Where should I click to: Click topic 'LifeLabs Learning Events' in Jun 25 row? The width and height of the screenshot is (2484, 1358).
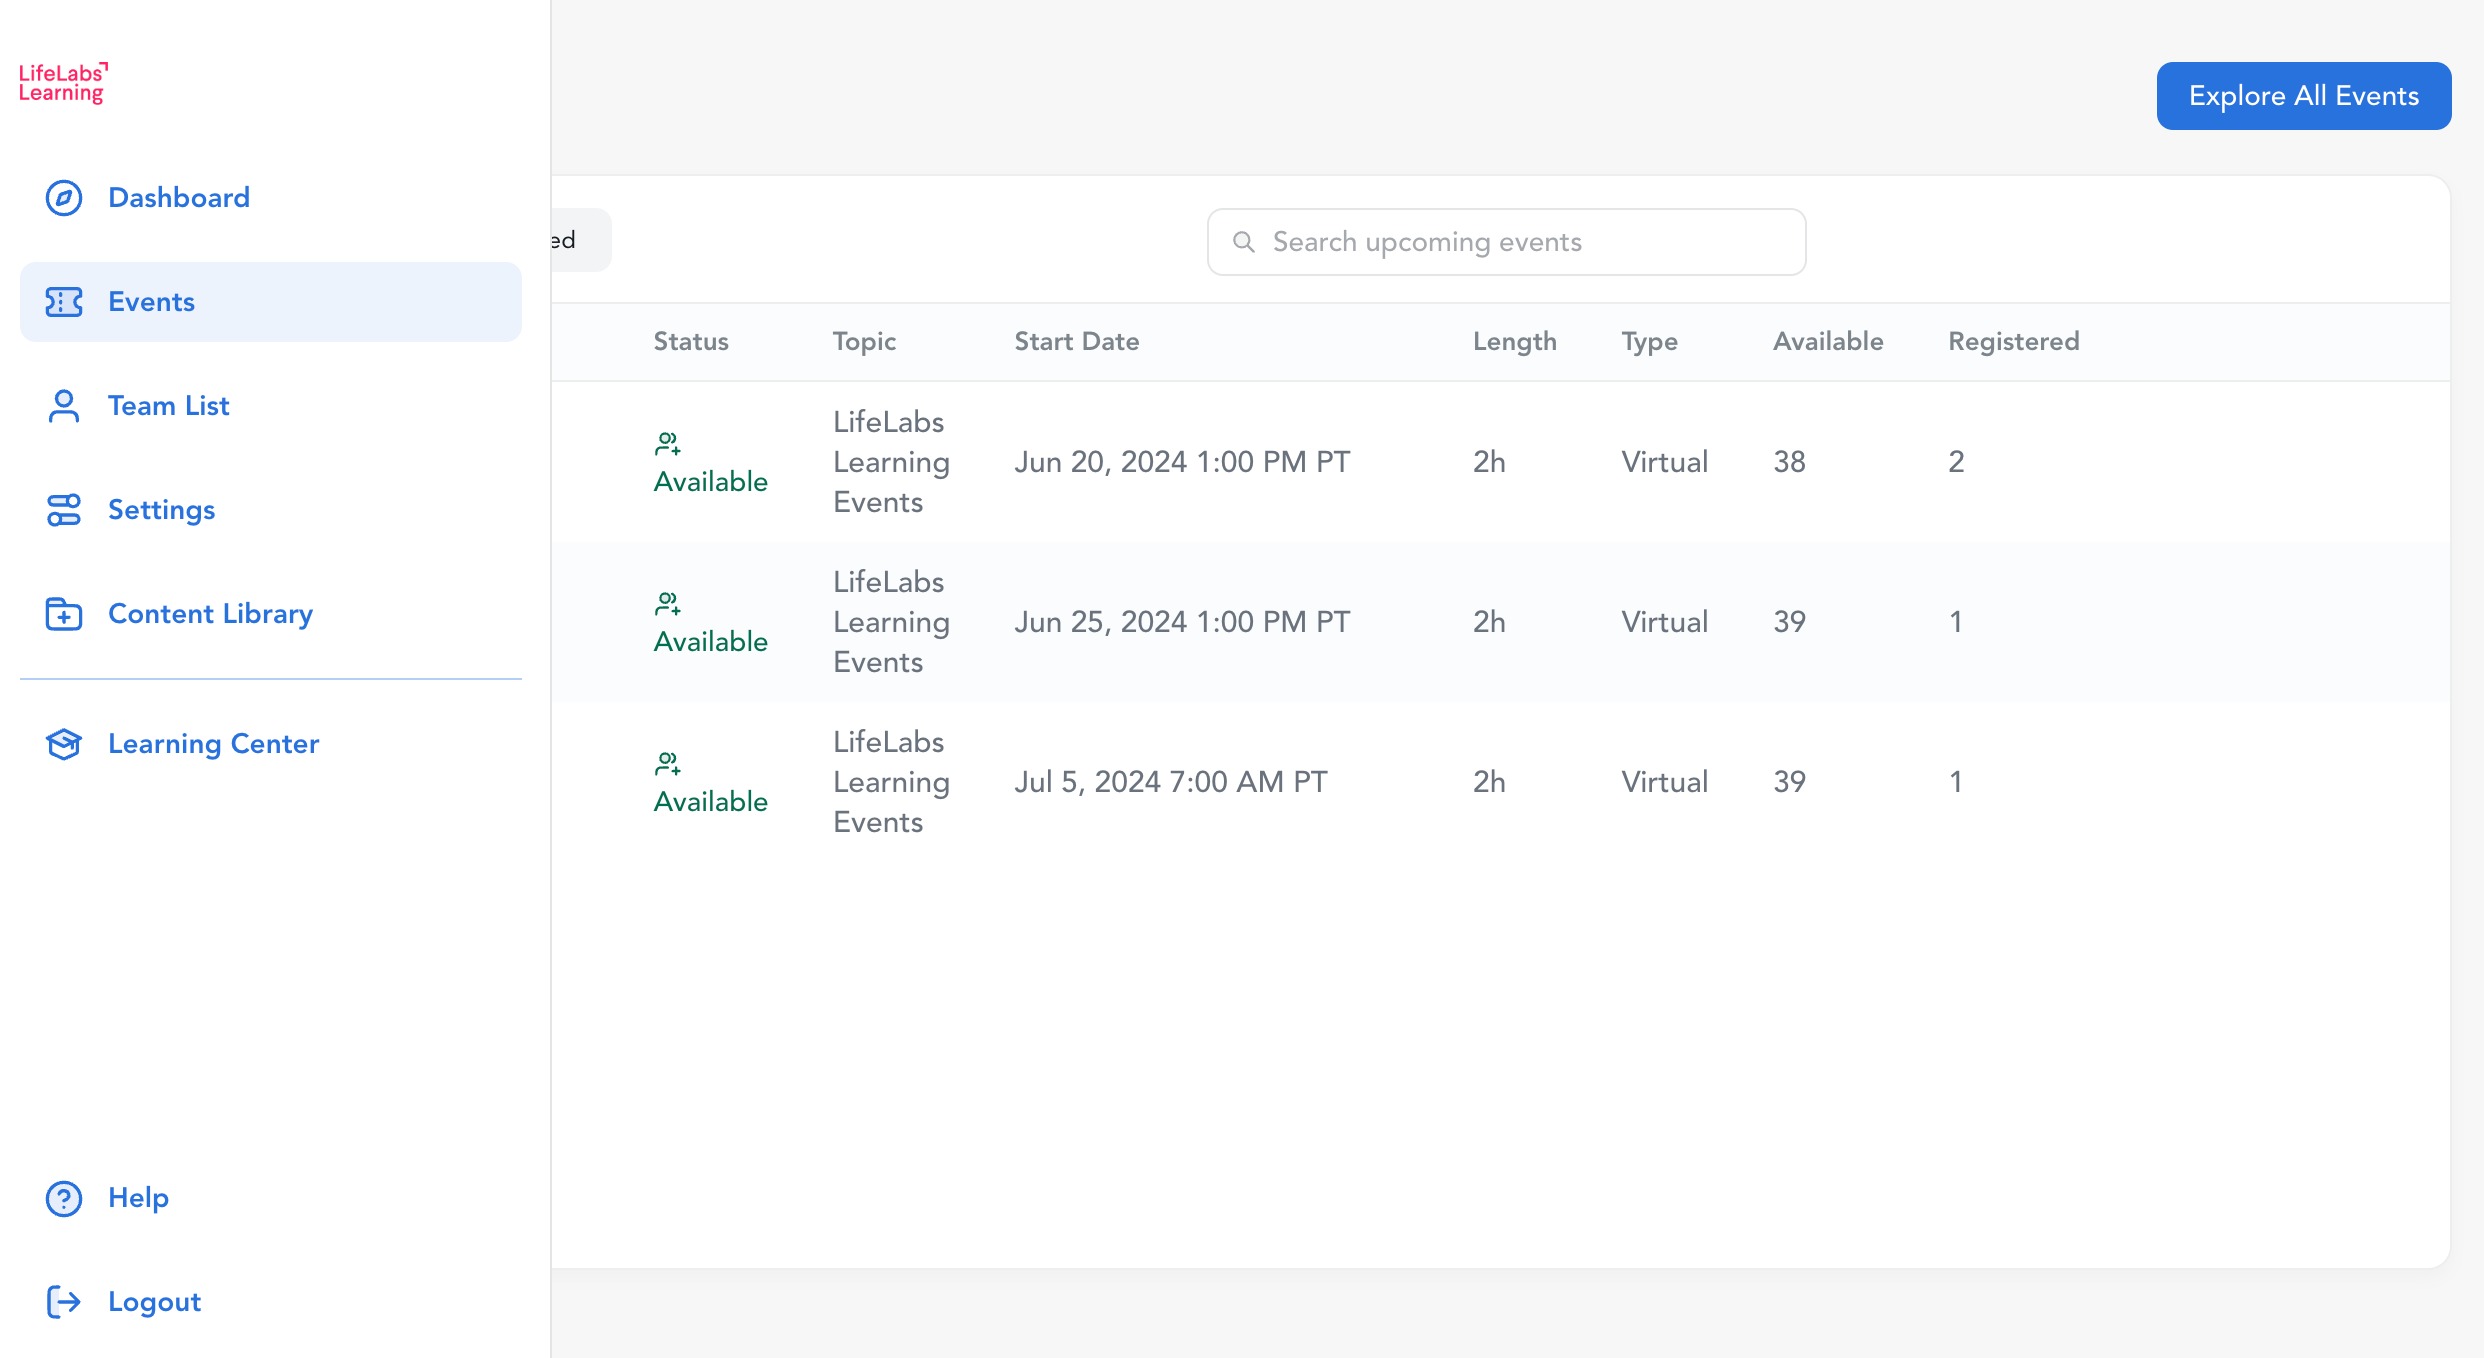tap(891, 622)
